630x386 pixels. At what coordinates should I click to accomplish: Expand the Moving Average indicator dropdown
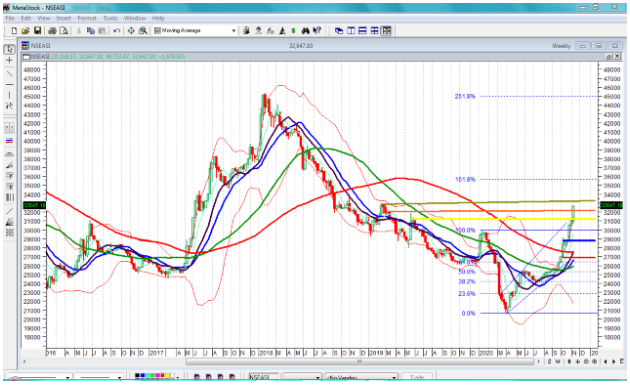click(233, 31)
